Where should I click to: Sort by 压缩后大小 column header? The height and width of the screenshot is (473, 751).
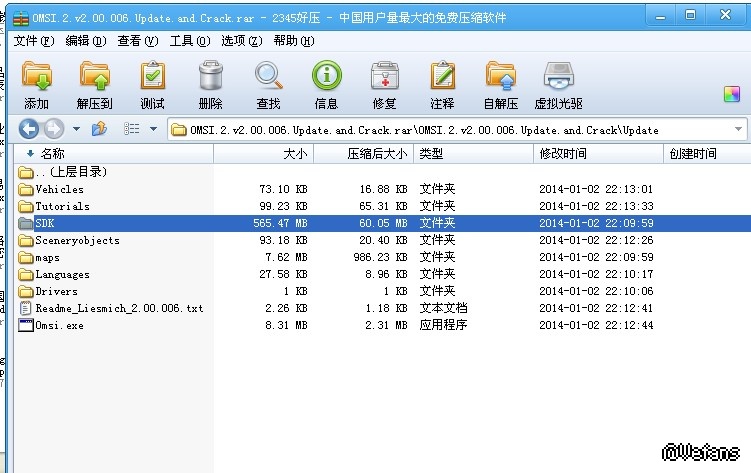[x=364, y=154]
